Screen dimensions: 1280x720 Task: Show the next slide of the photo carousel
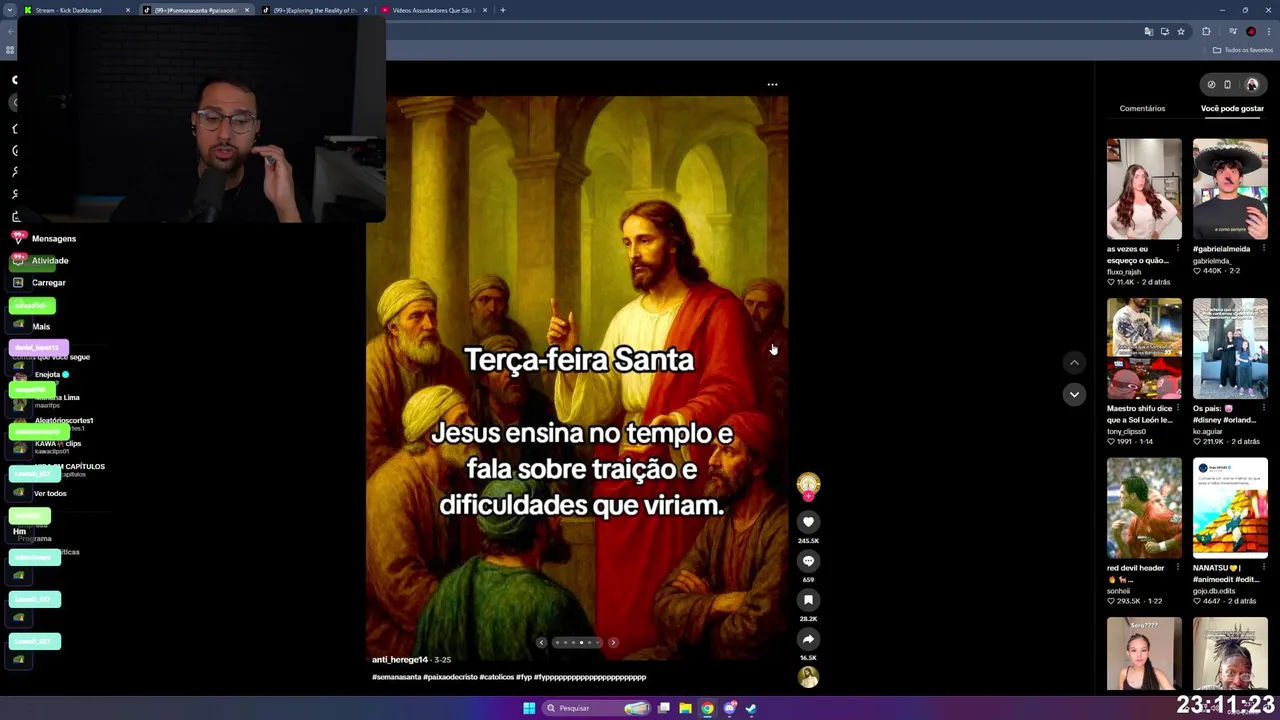[613, 643]
